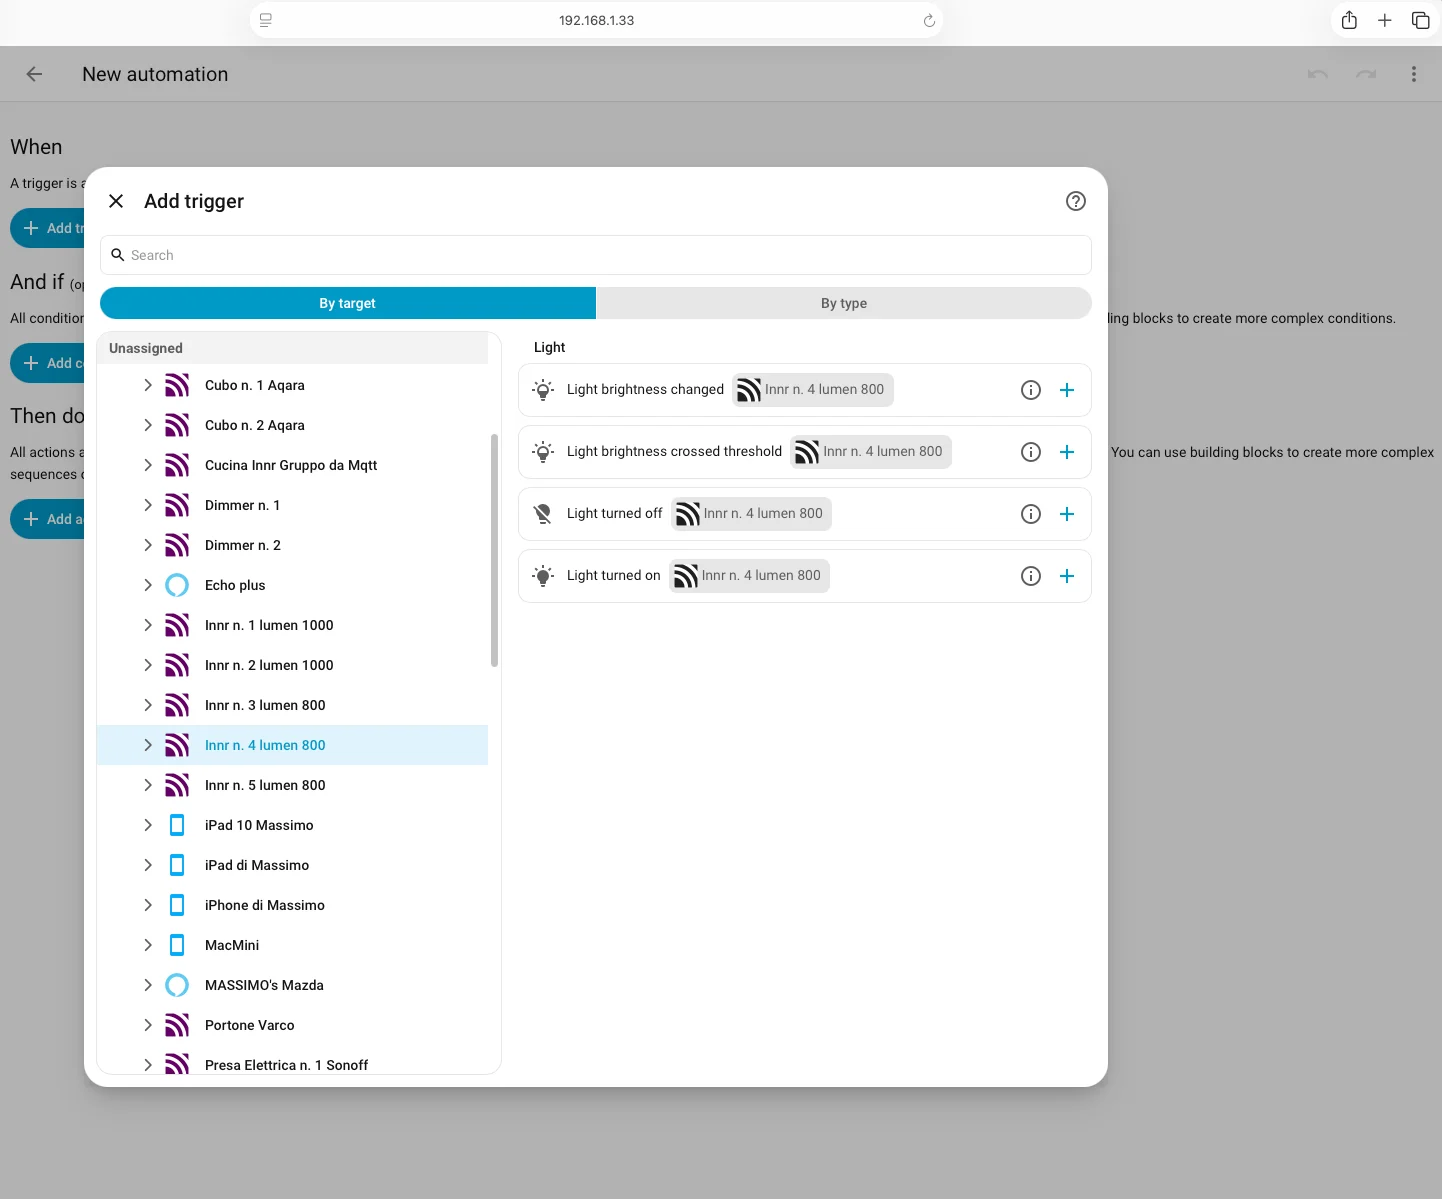This screenshot has width=1442, height=1199.
Task: Click Innr n. 4 chip on brightness changed
Action: click(x=813, y=390)
